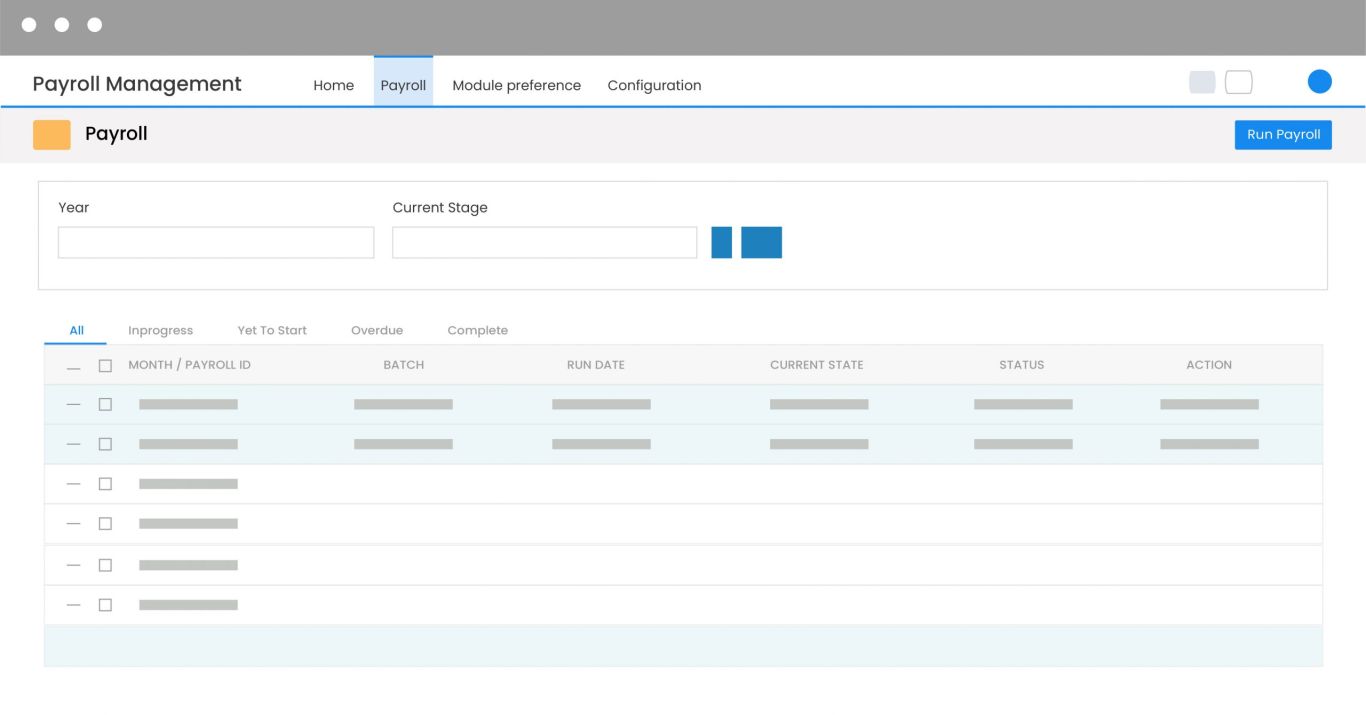Toggle the select-all checkbox in the table header
1366x715 pixels.
coord(106,365)
